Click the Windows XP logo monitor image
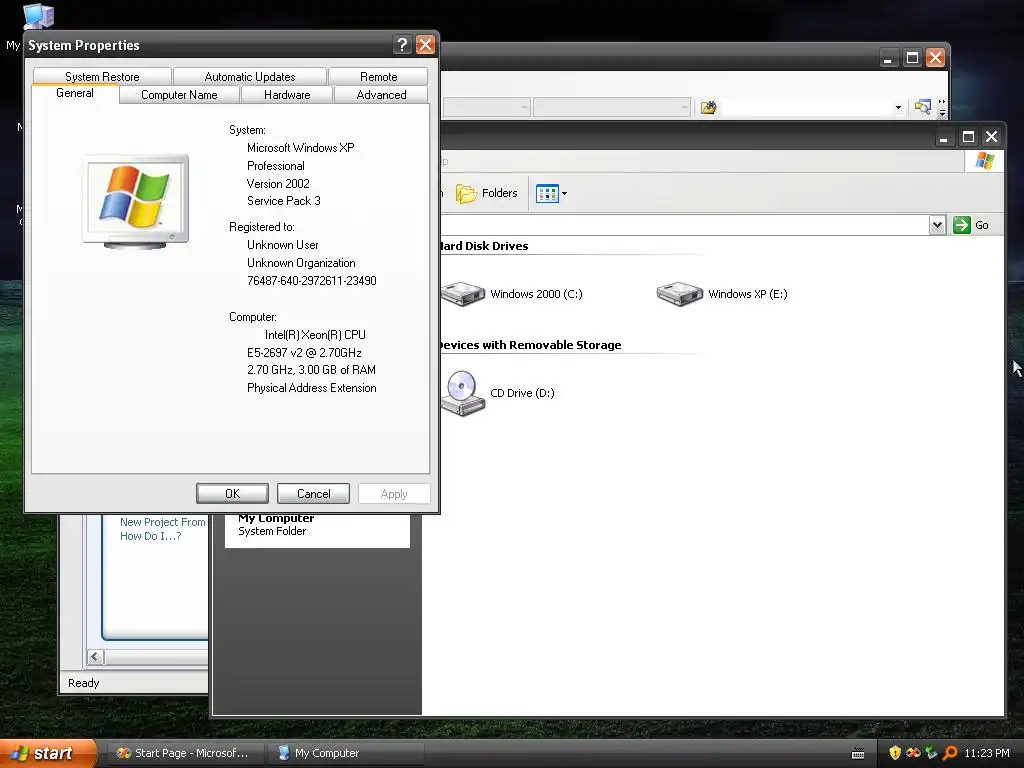1024x768 pixels. tap(136, 201)
